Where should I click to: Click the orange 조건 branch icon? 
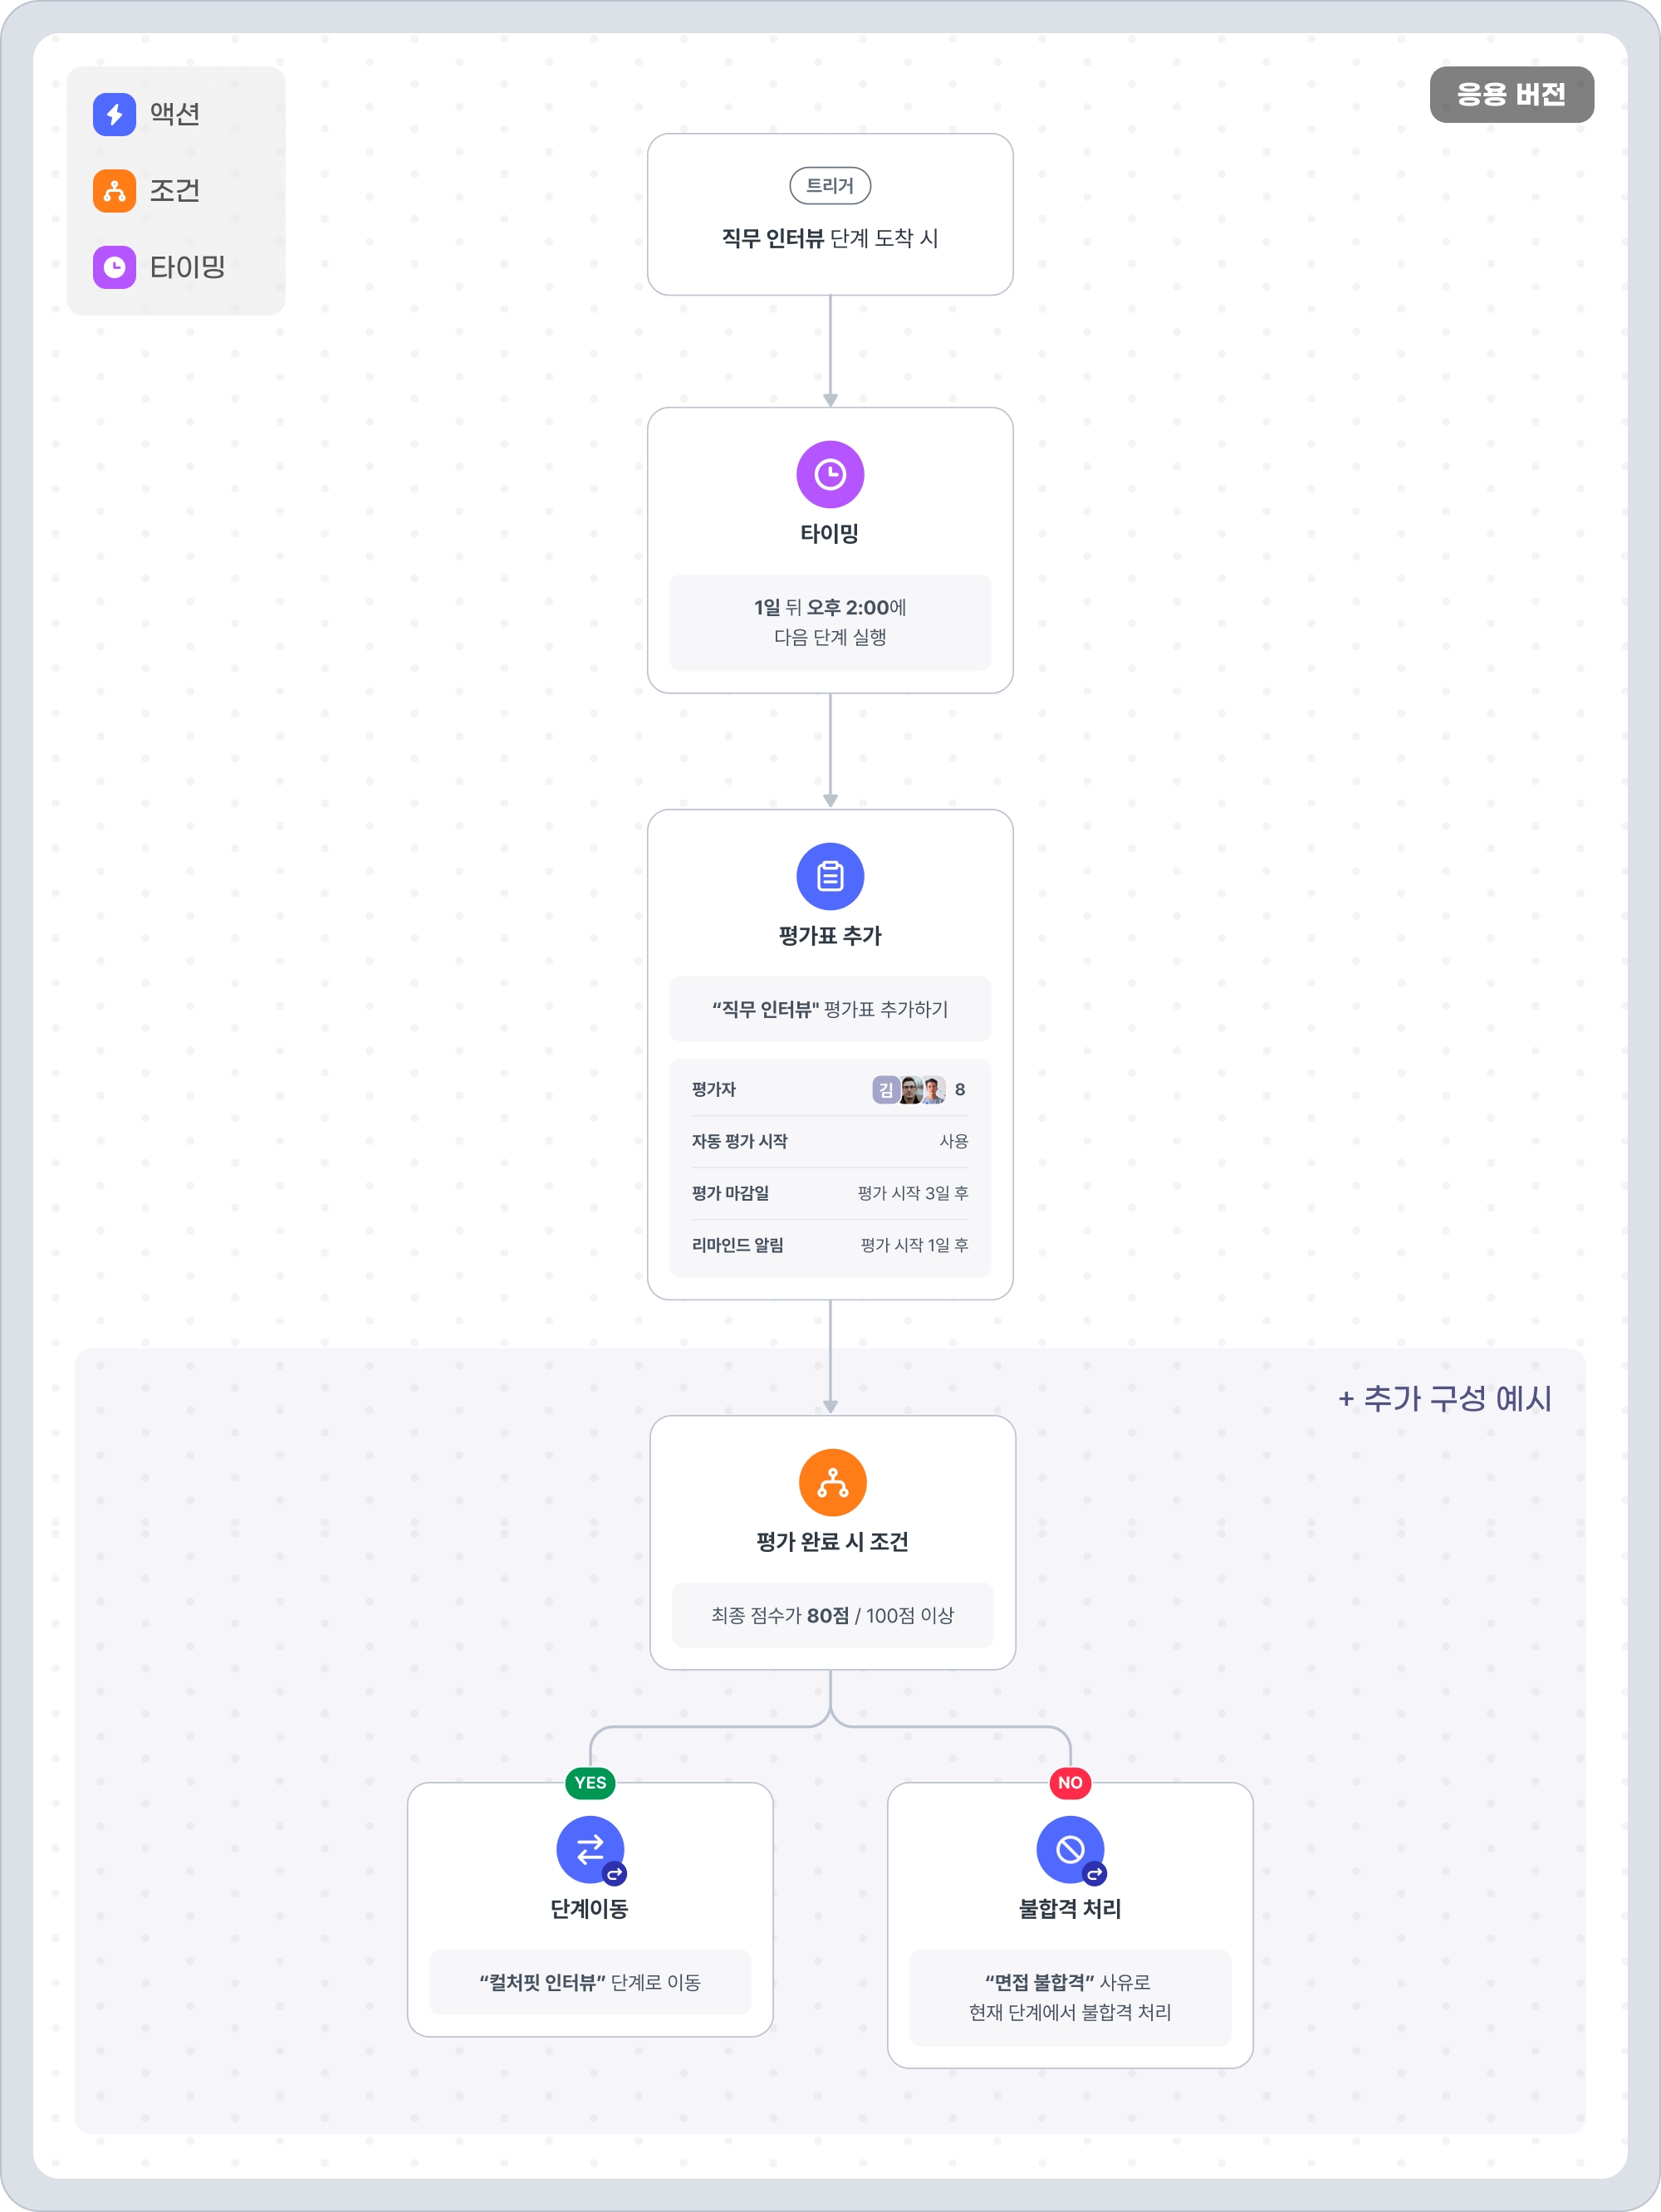pos(114,190)
